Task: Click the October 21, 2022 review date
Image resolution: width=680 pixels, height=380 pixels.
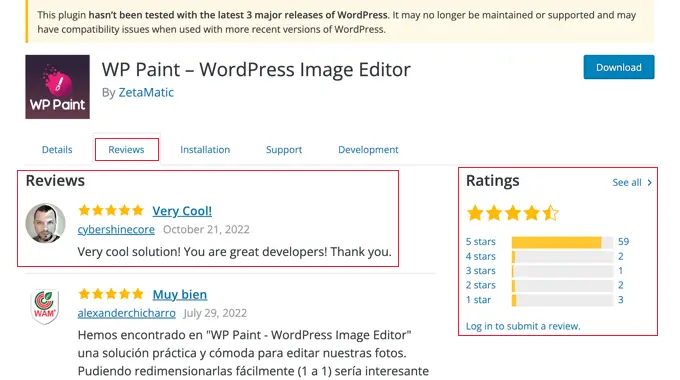Action: 206,229
